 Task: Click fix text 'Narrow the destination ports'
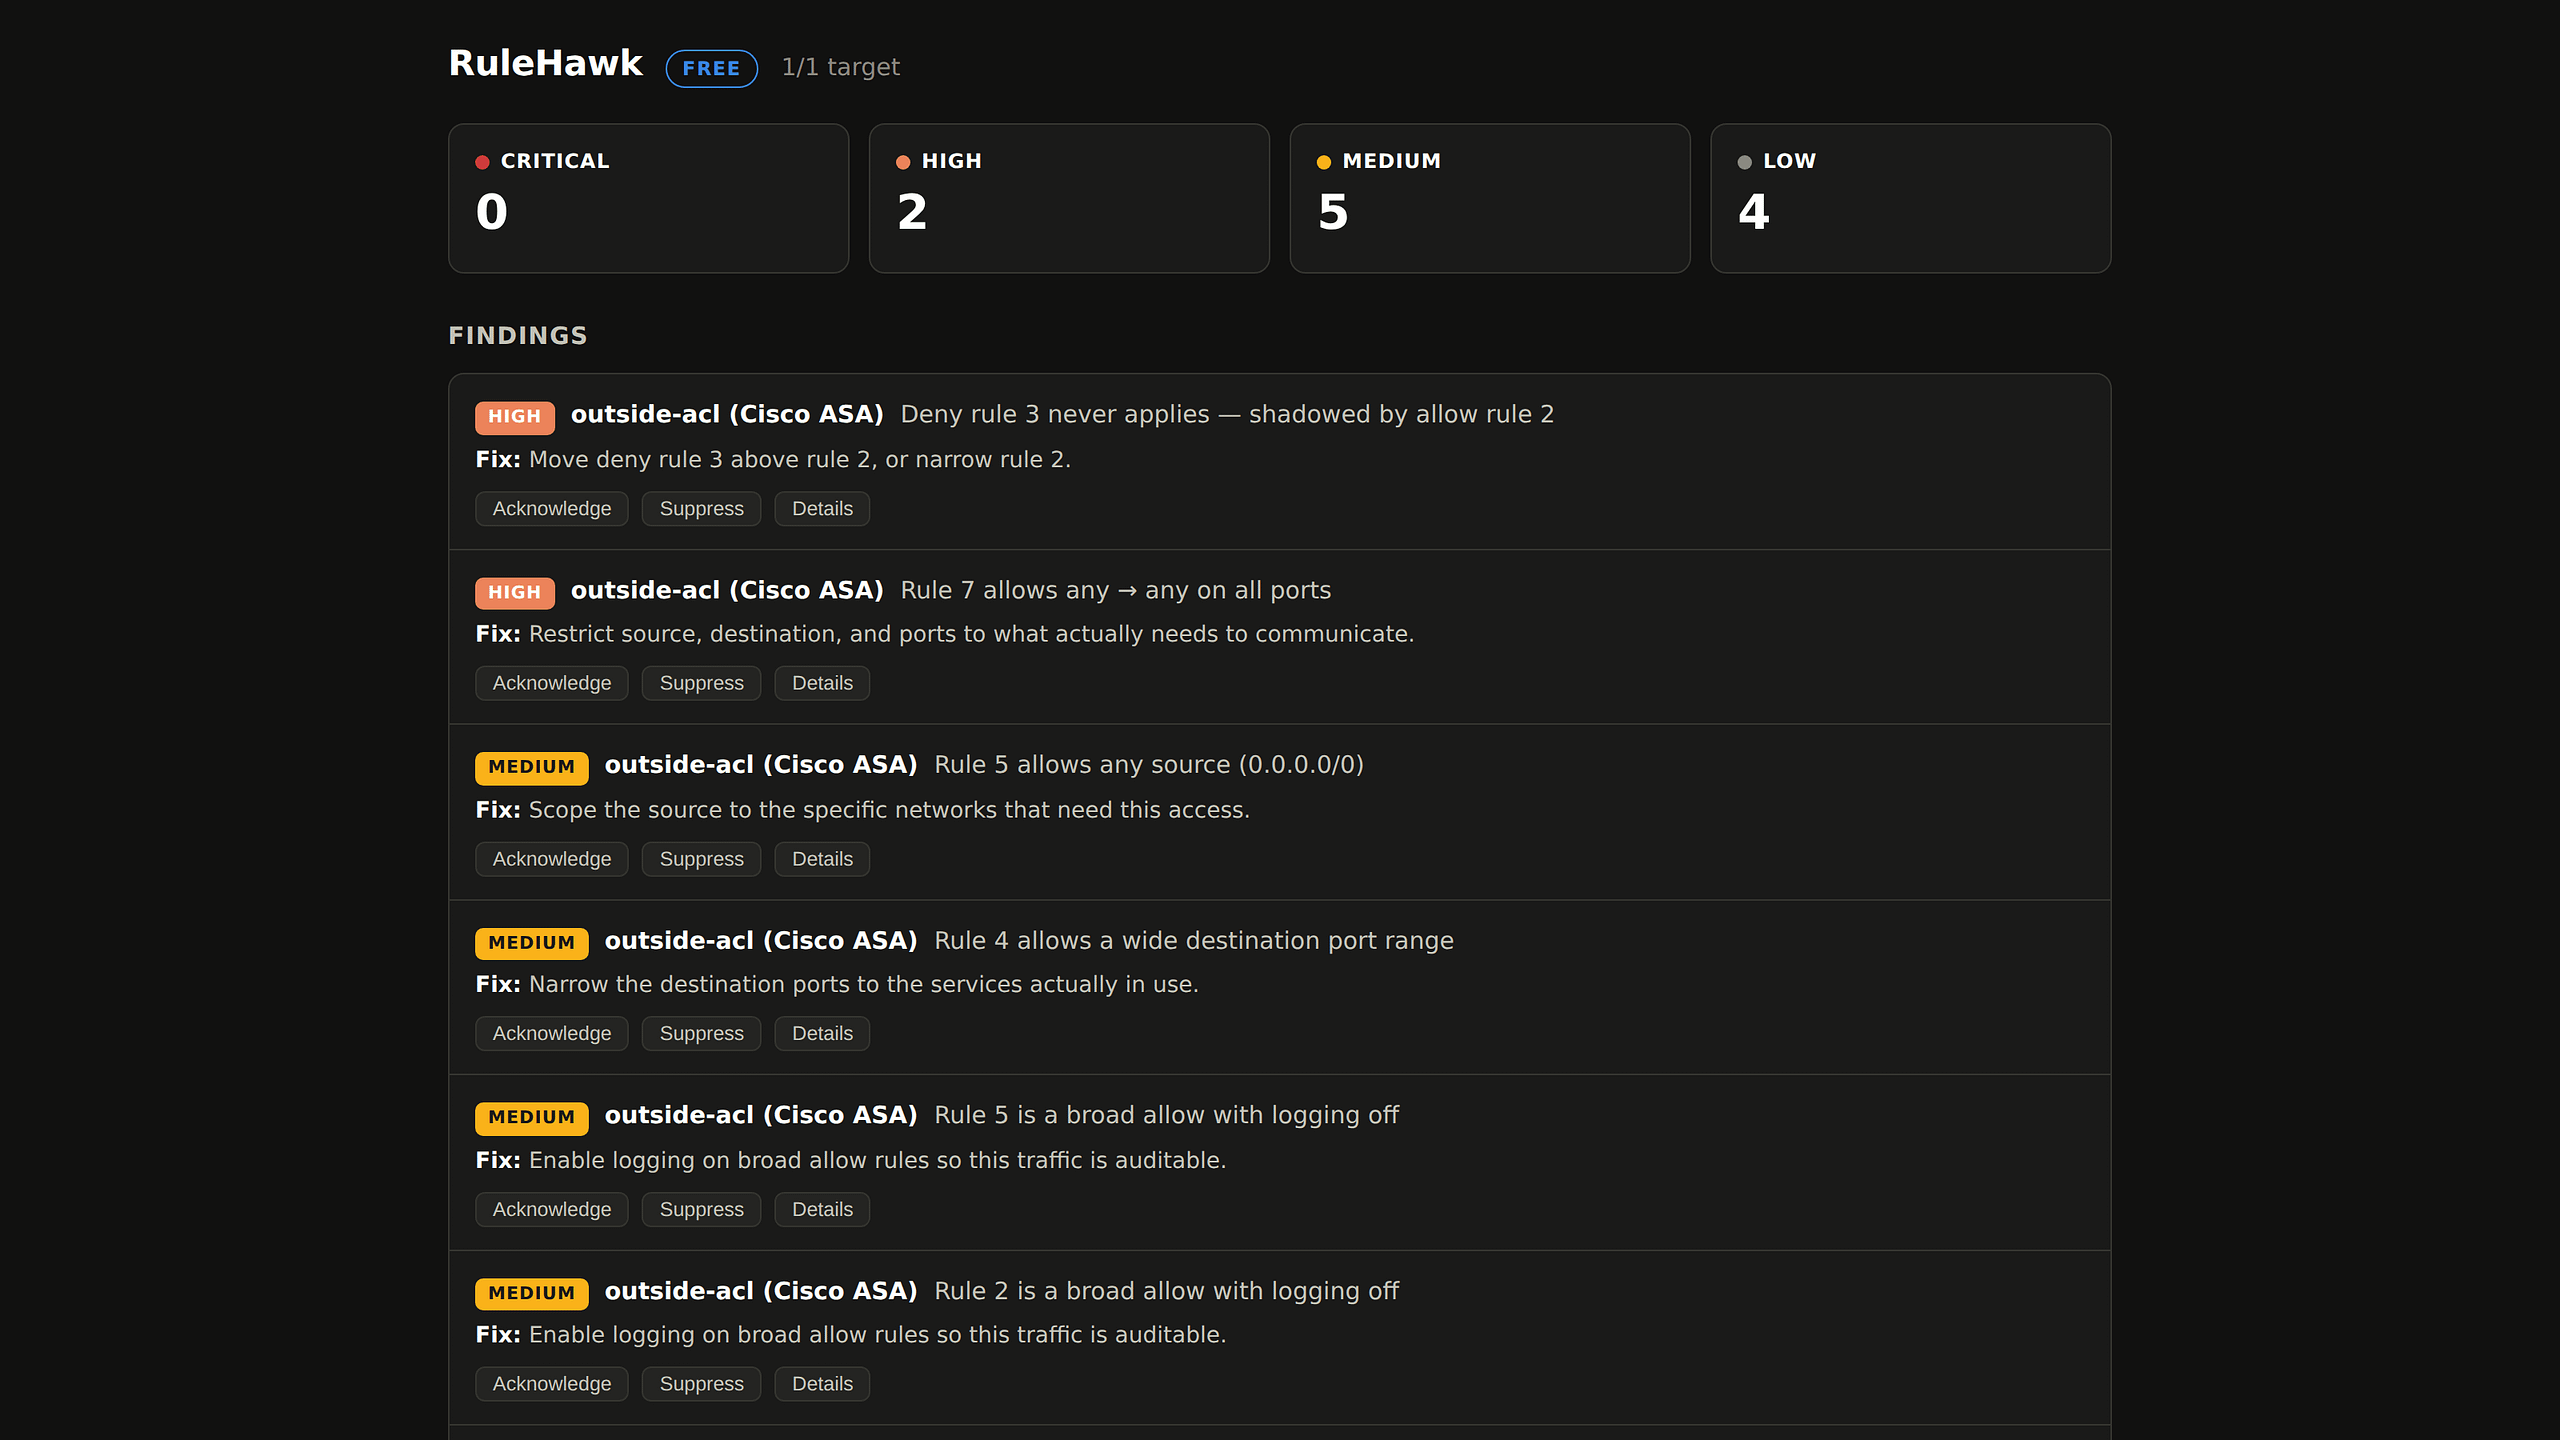[863, 984]
